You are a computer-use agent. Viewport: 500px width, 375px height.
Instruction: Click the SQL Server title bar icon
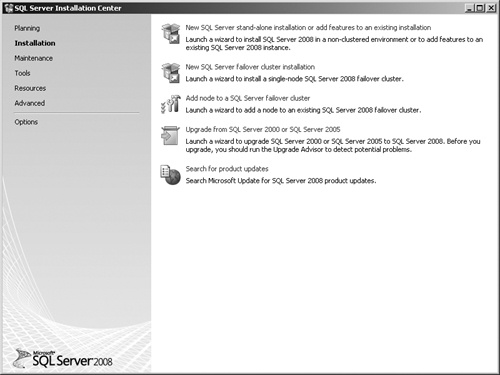click(x=9, y=8)
